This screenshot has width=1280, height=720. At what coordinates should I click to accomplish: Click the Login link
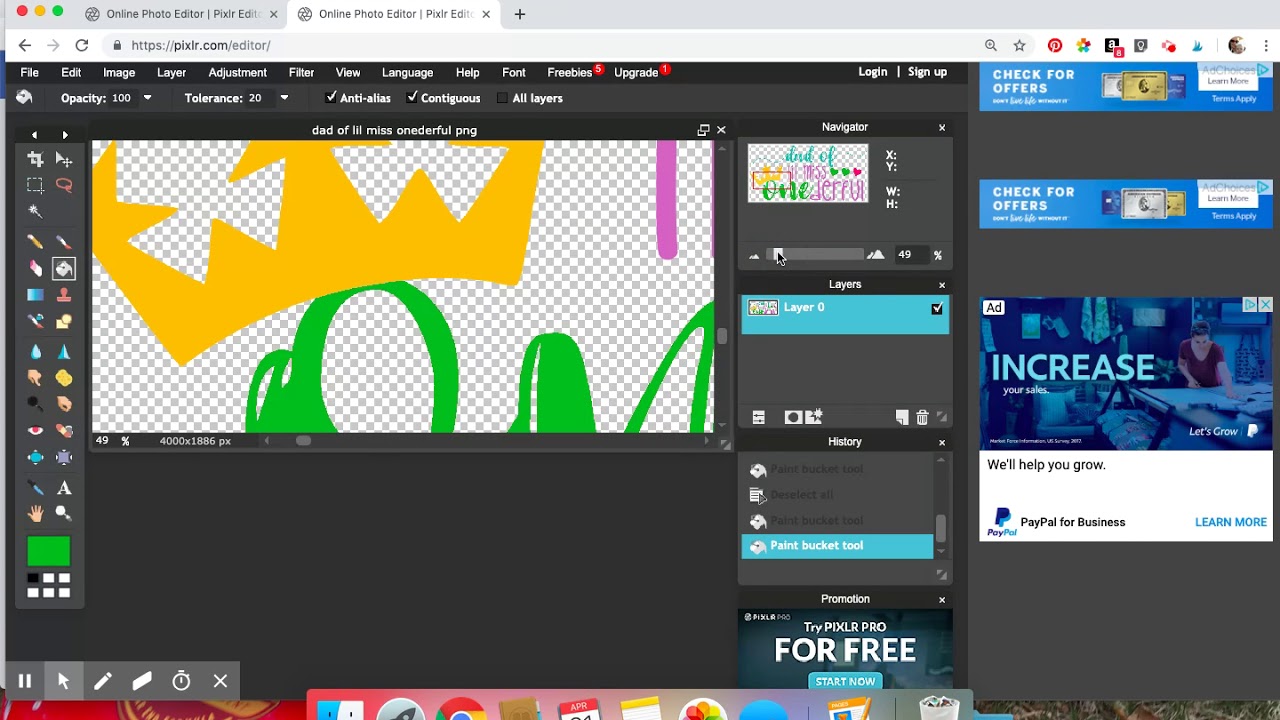(873, 72)
